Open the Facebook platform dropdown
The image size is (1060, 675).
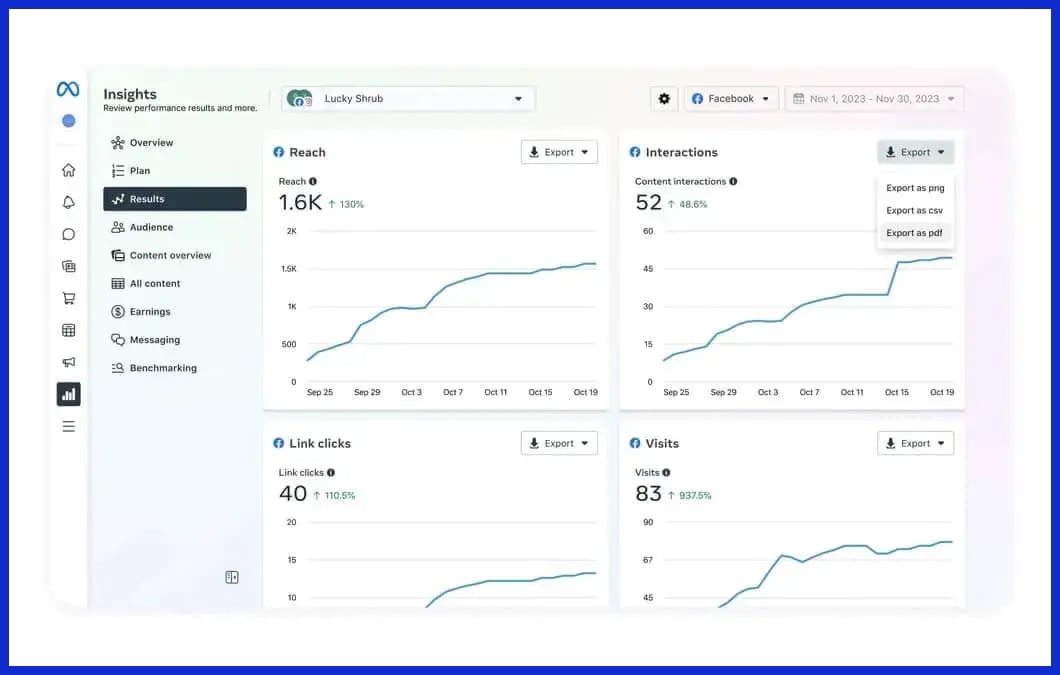[731, 99]
